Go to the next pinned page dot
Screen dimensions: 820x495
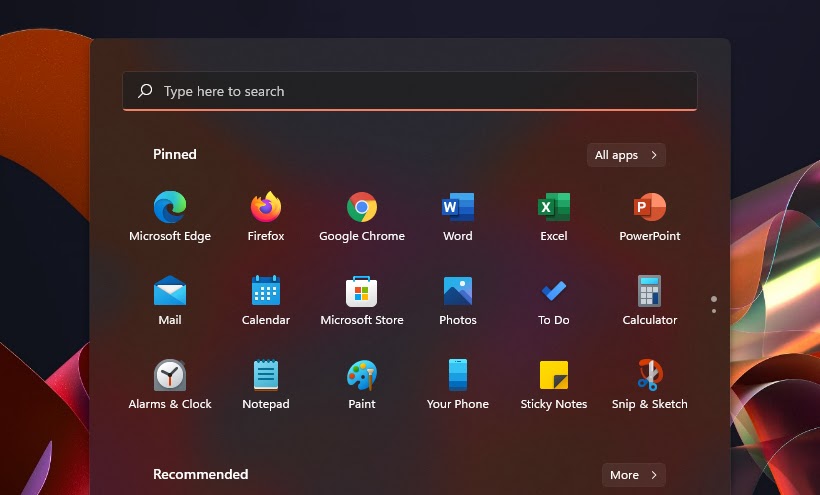coord(714,311)
